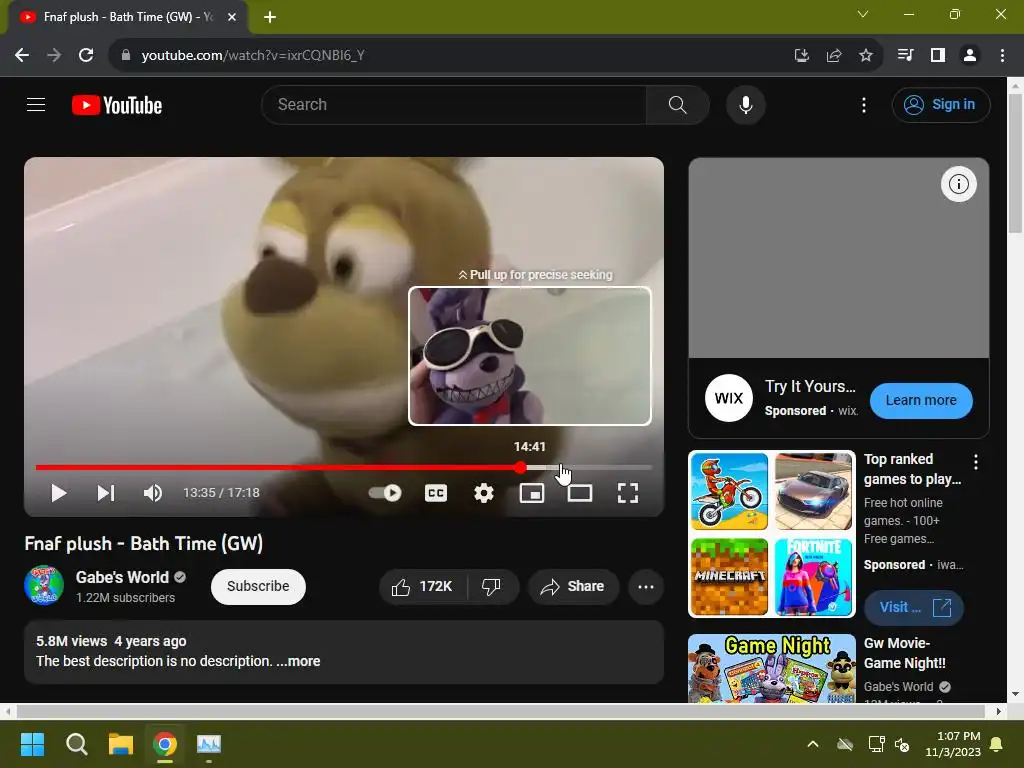
Task: Open a new tab
Action: (x=270, y=17)
